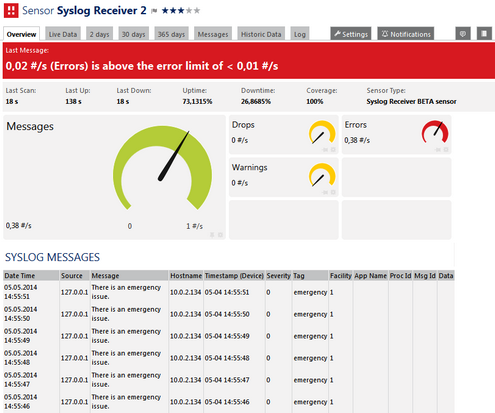Image resolution: width=495 pixels, height=413 pixels.
Task: Click the settings icon on Warnings gauge
Action: (333, 192)
